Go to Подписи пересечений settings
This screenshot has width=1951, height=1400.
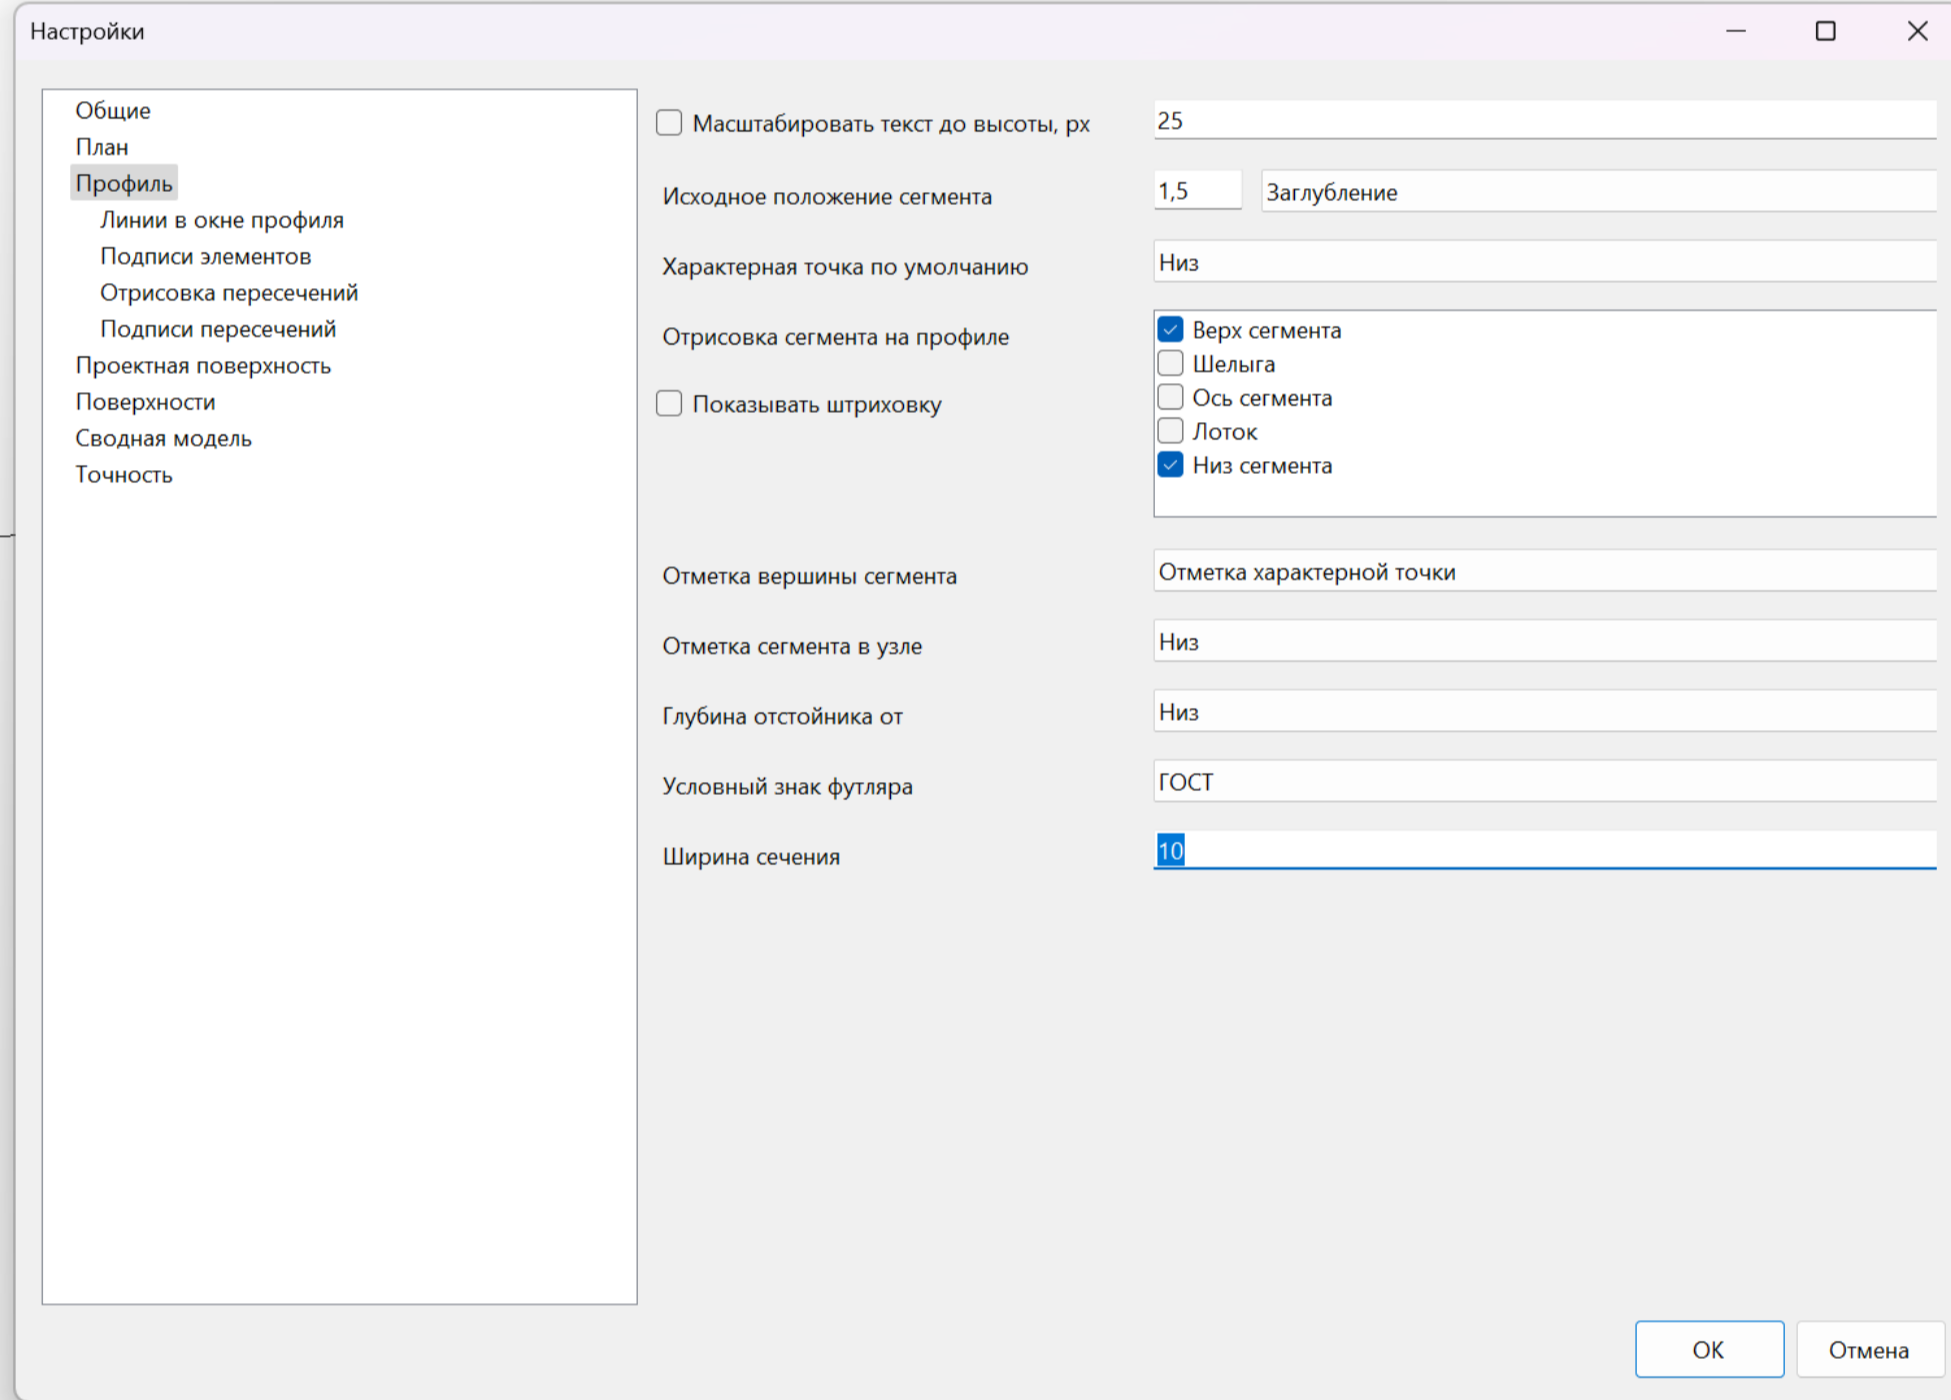click(x=218, y=329)
